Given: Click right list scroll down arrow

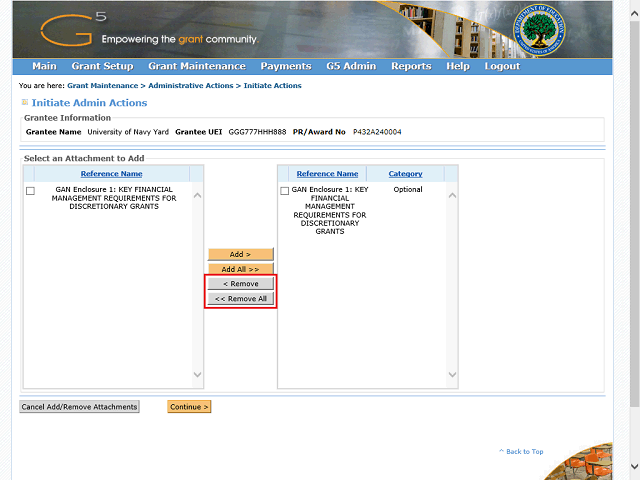Looking at the screenshot, I should [452, 375].
